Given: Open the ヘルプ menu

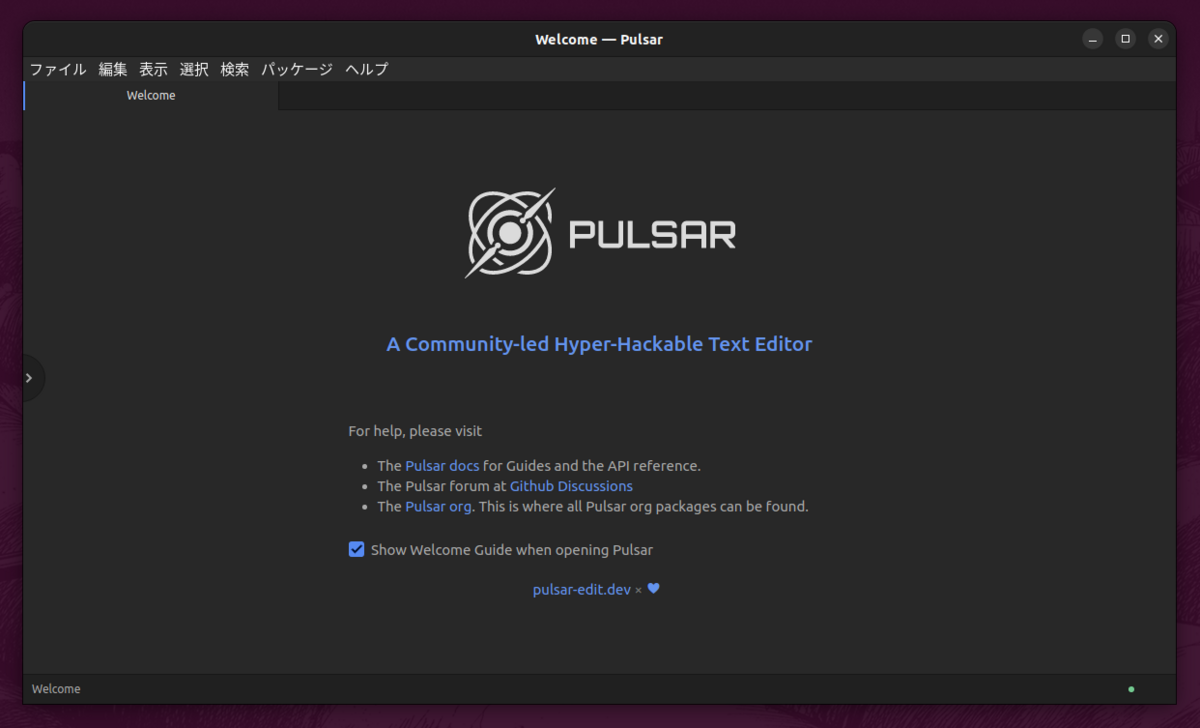Looking at the screenshot, I should click(366, 69).
